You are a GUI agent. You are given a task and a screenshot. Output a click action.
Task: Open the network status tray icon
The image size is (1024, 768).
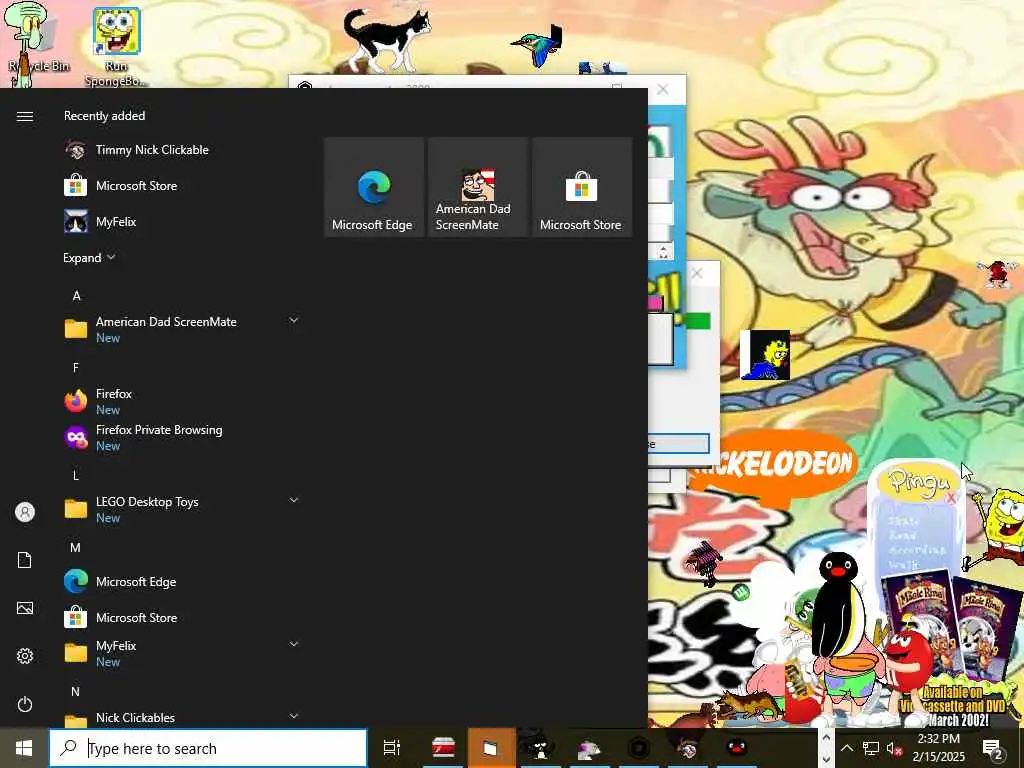pyautogui.click(x=871, y=748)
